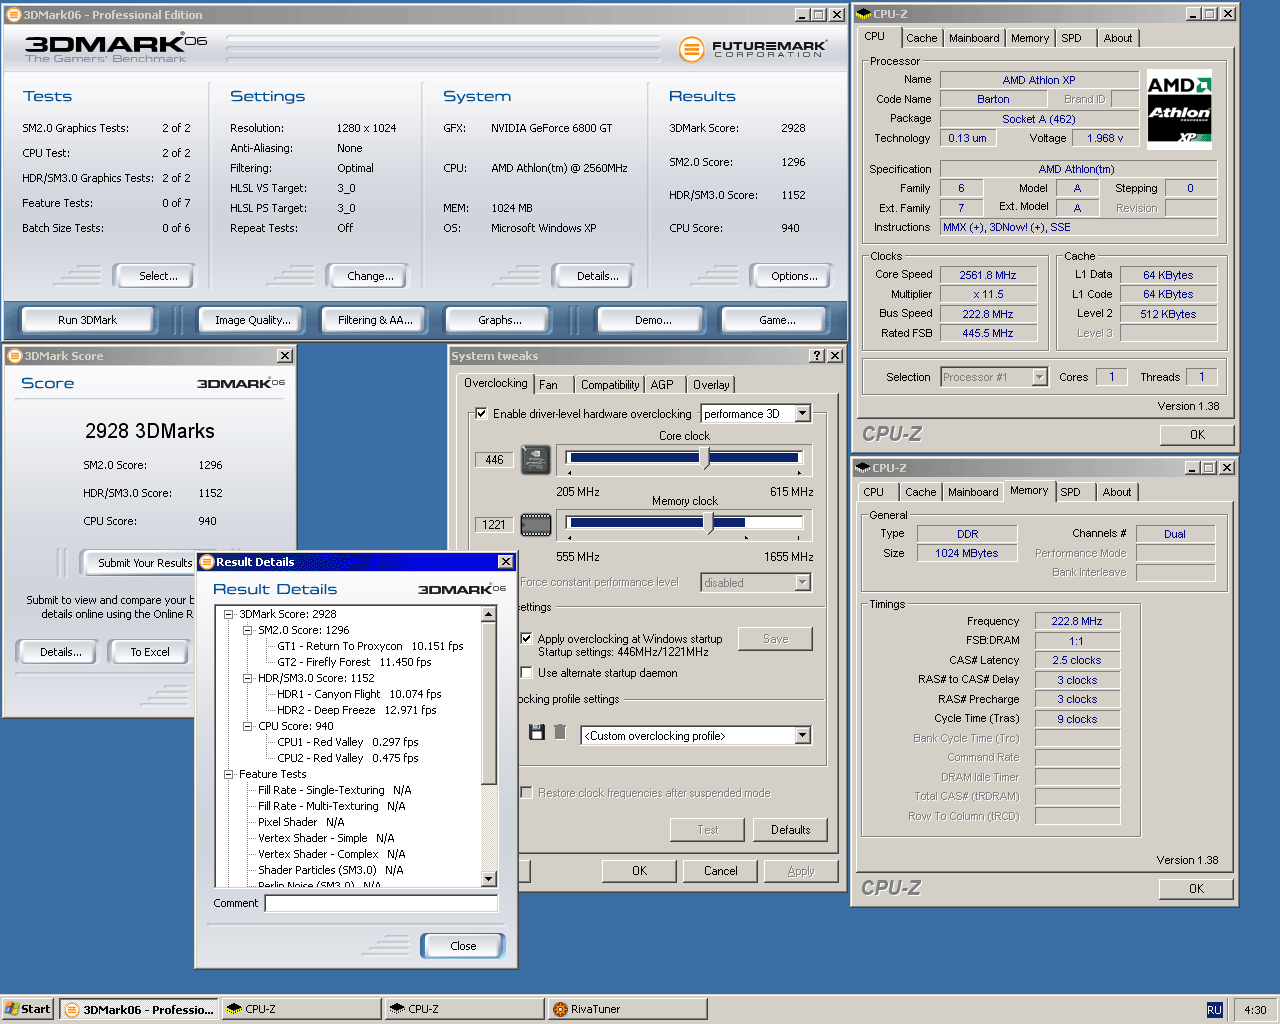The width and height of the screenshot is (1280, 1024).
Task: Click the memory clock value box 1221
Action: point(494,525)
